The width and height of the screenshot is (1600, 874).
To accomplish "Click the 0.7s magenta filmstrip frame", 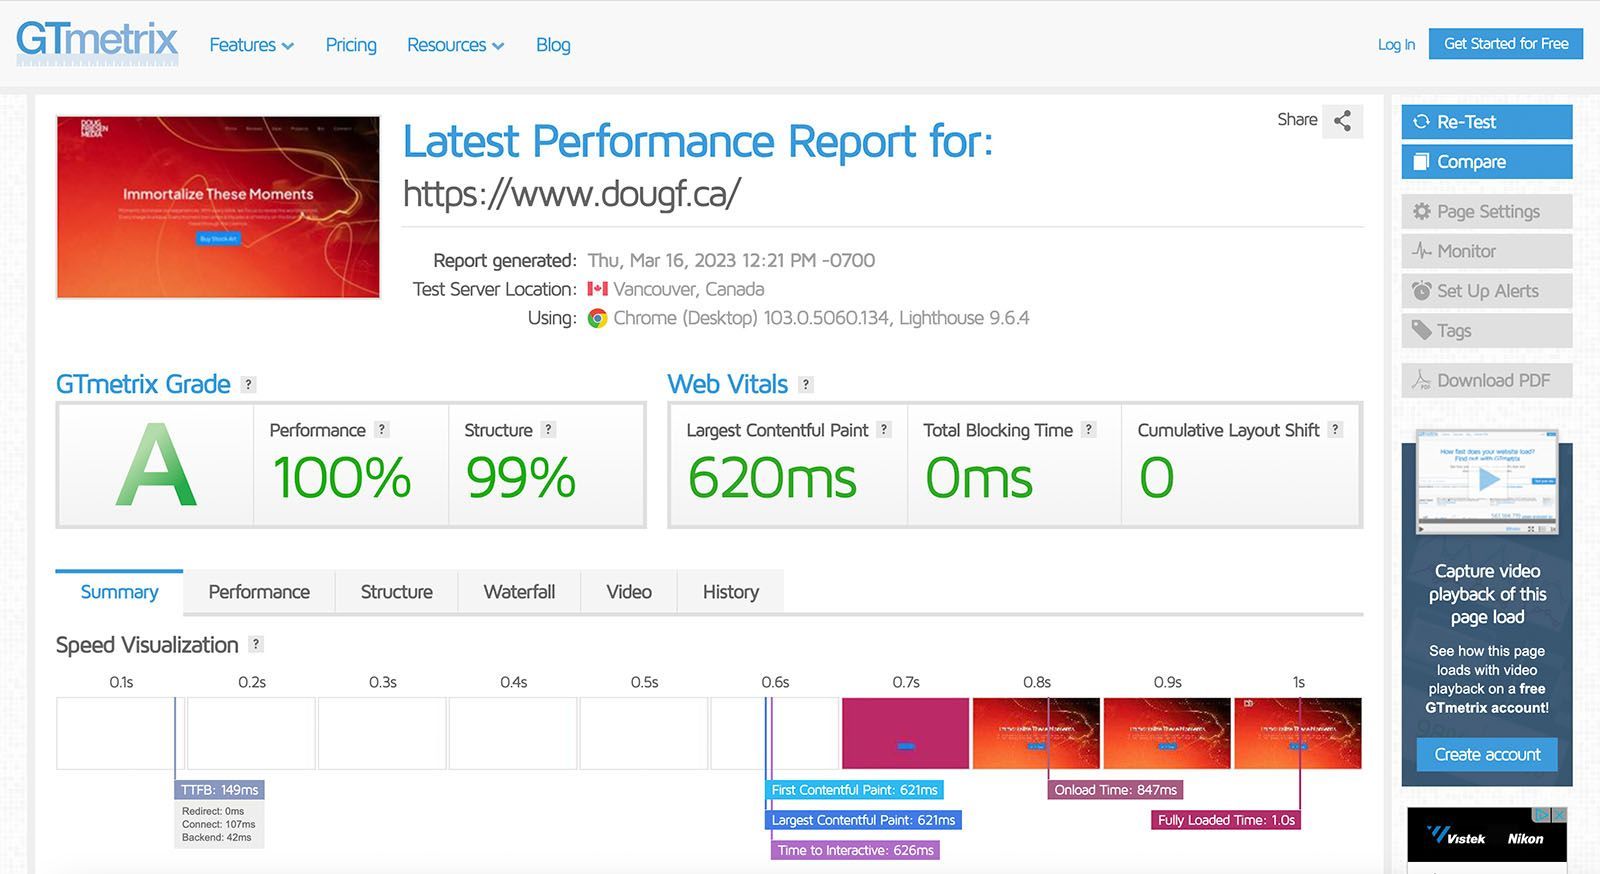I will (905, 733).
